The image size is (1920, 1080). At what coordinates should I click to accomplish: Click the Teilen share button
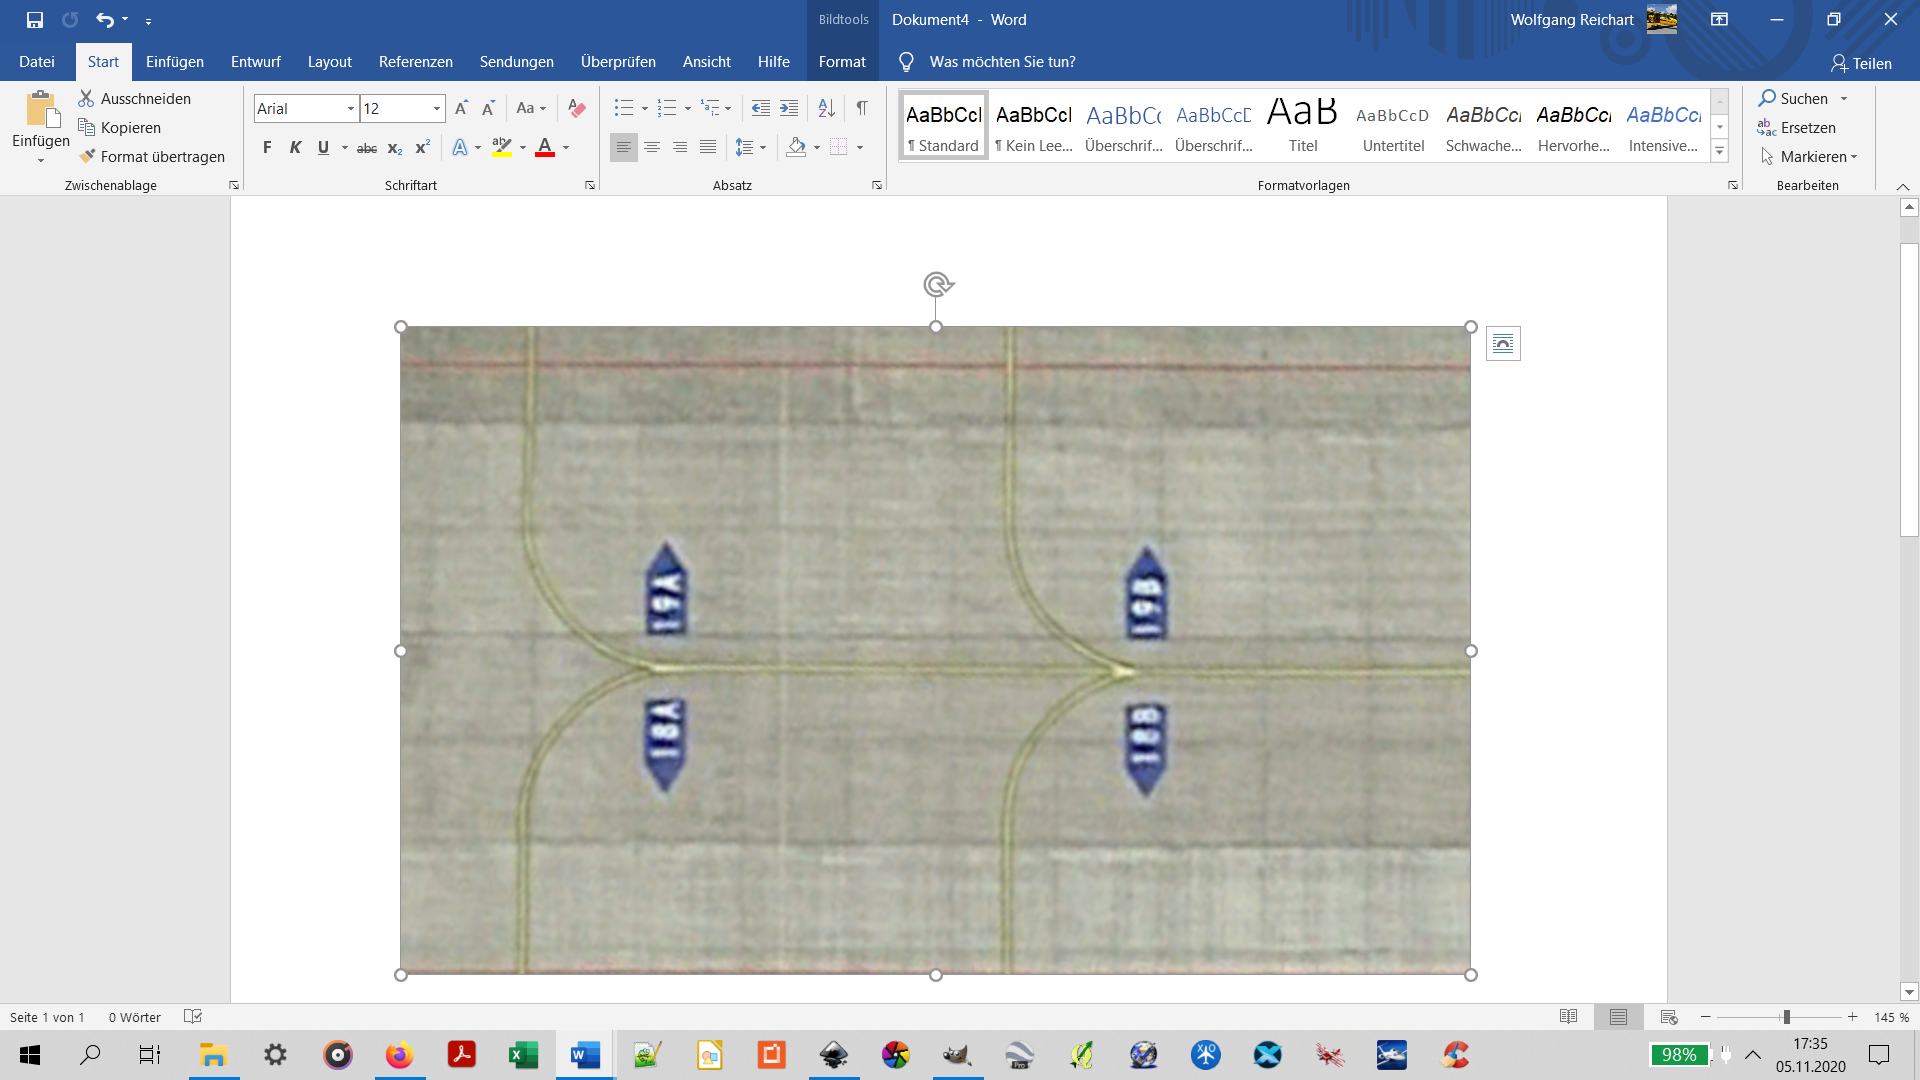click(1861, 63)
